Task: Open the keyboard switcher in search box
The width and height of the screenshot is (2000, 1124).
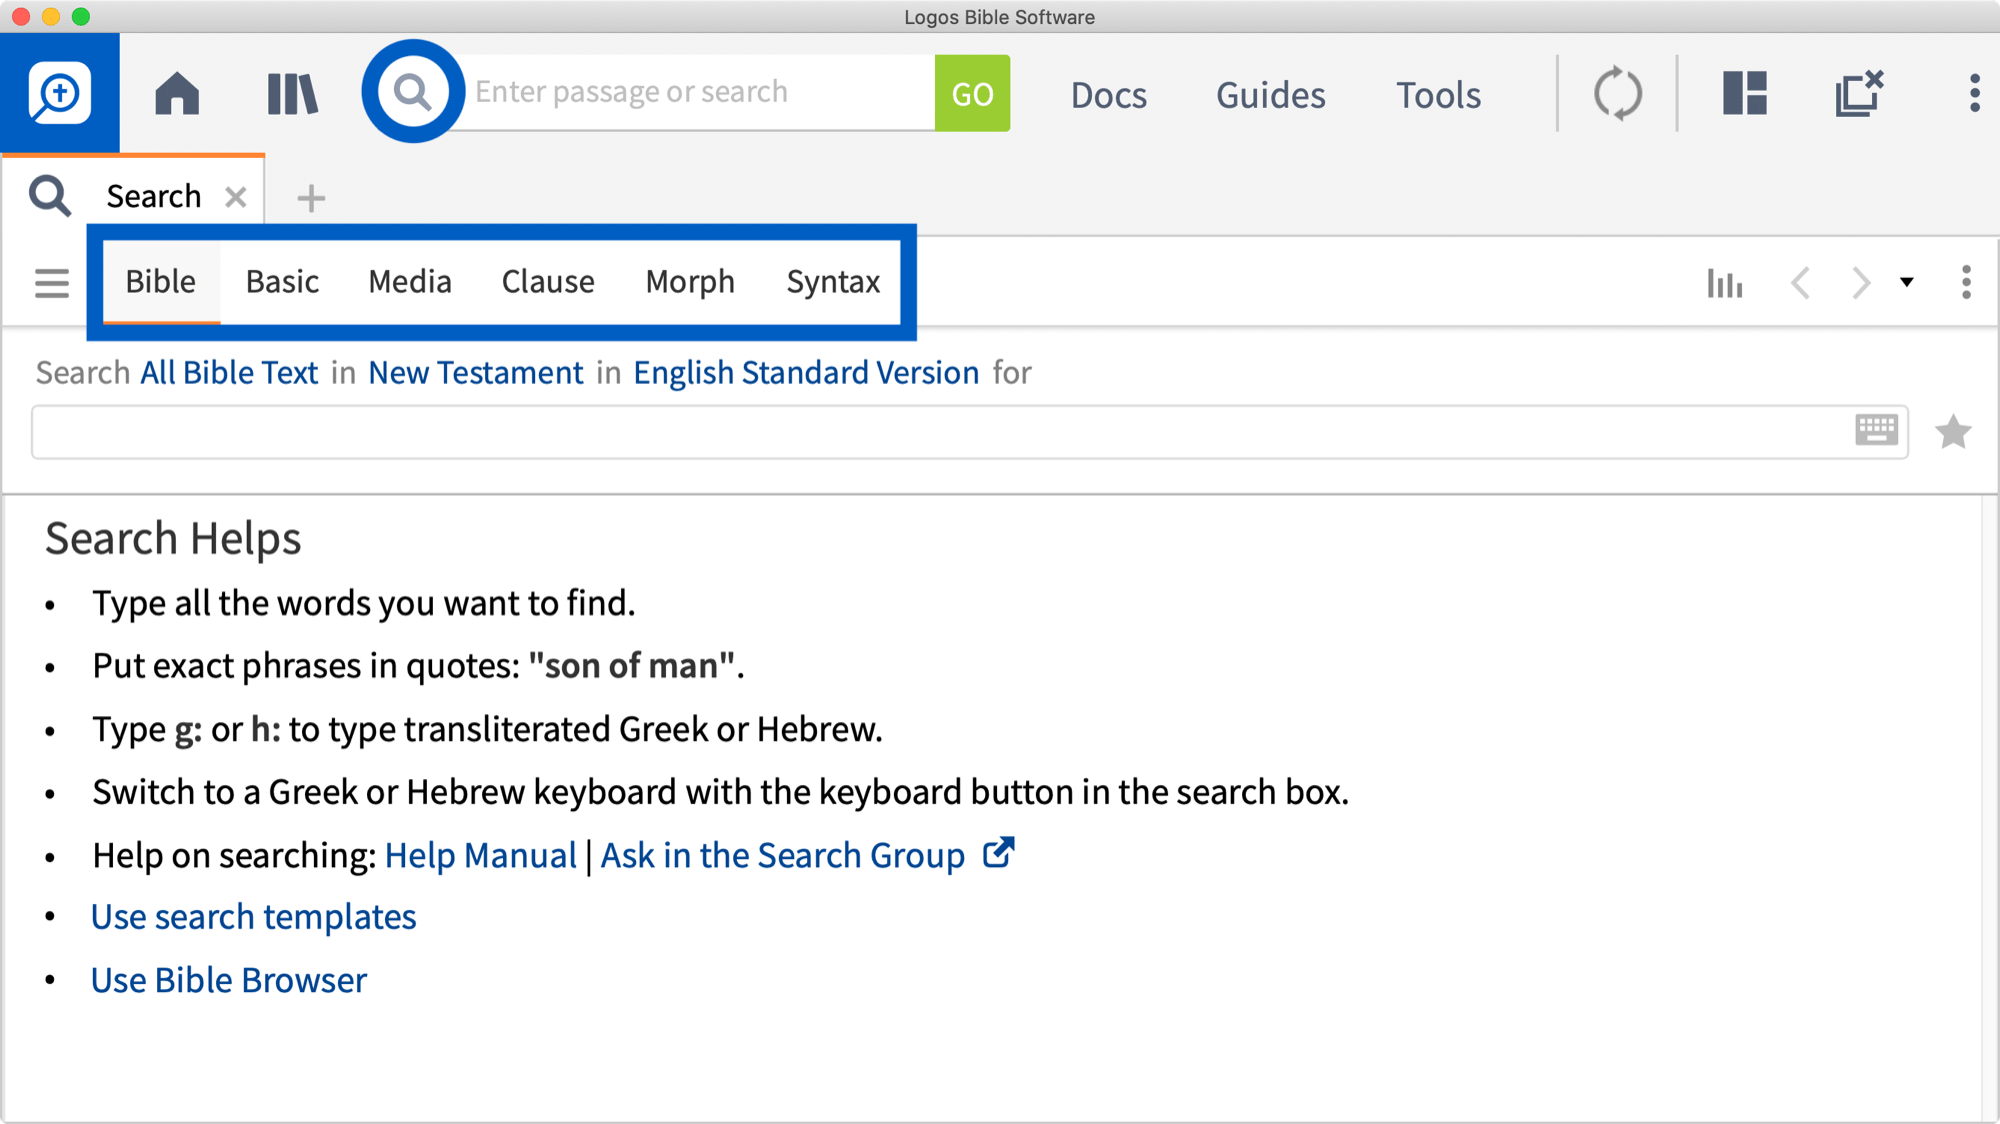Action: coord(1876,430)
